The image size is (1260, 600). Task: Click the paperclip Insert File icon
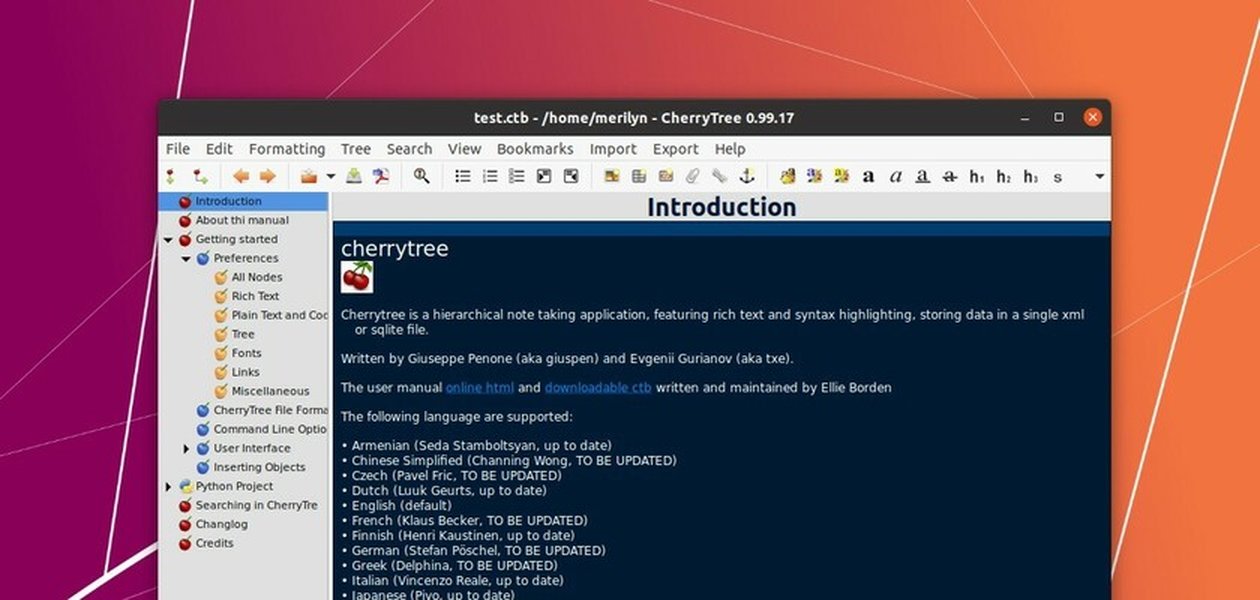pyautogui.click(x=692, y=176)
